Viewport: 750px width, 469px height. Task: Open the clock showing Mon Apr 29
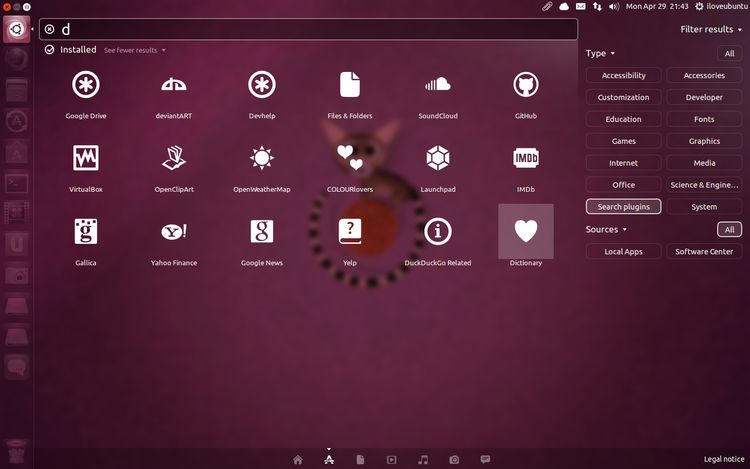tap(657, 7)
